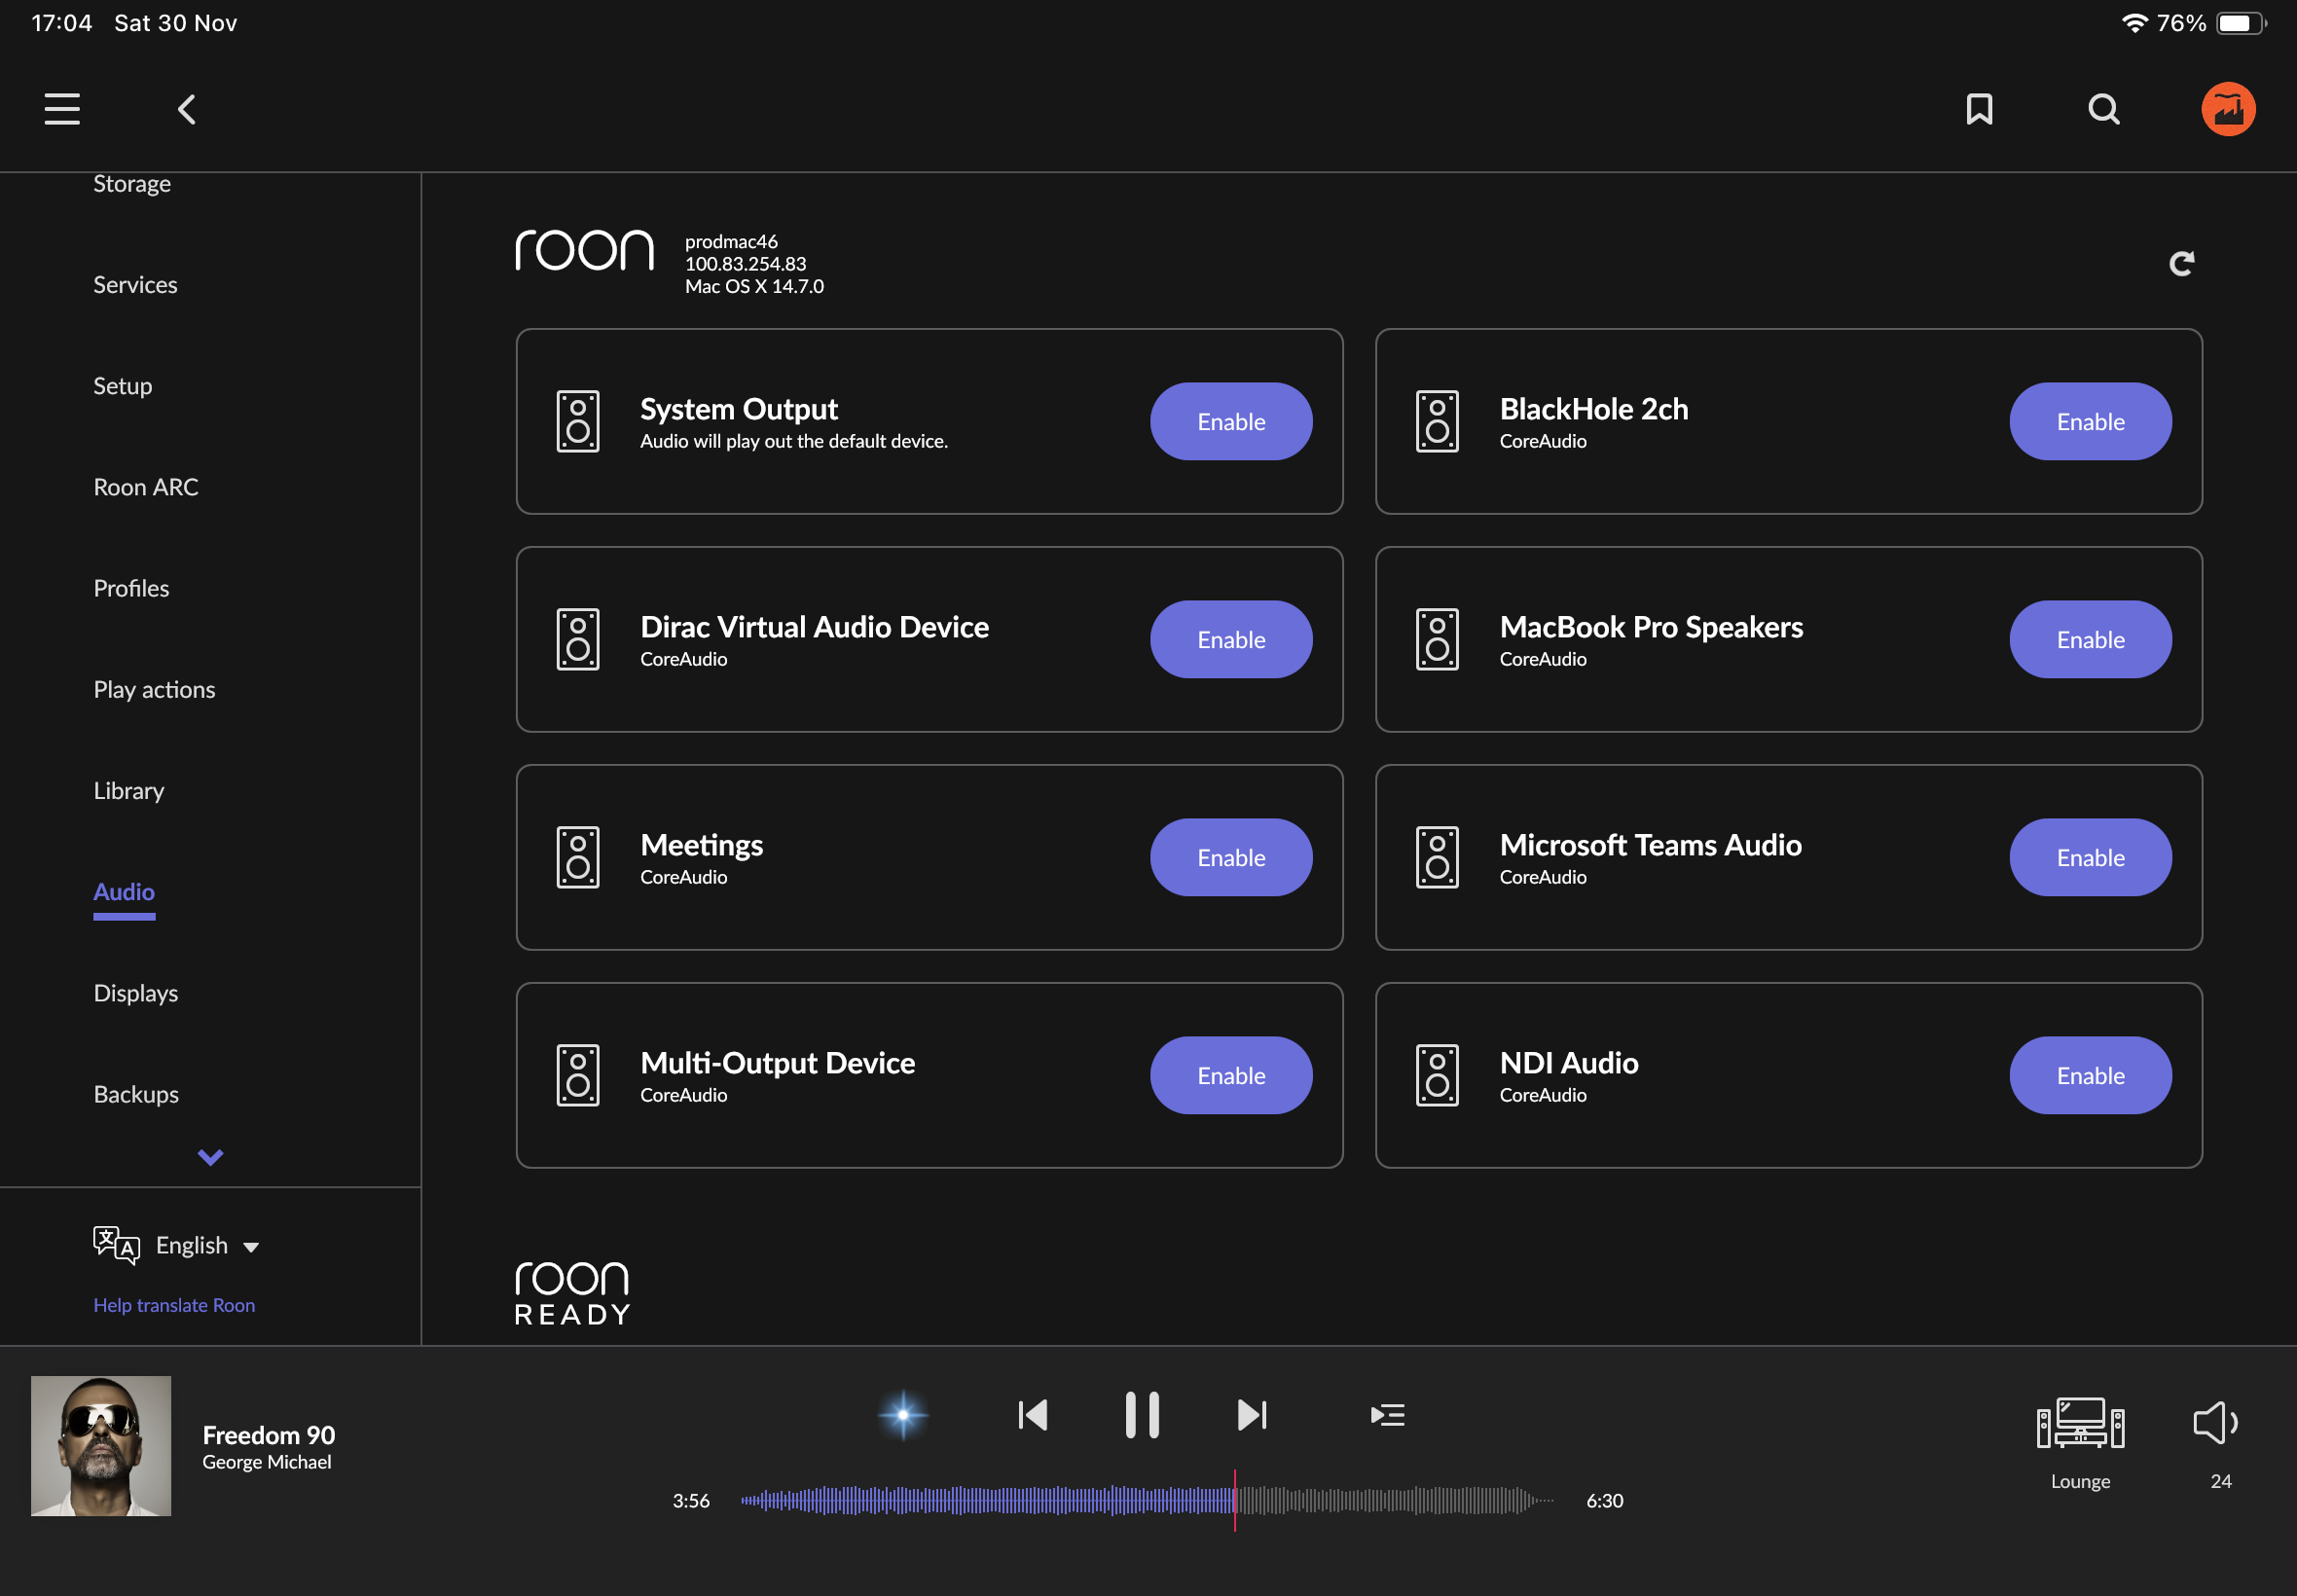Open the search panel
This screenshot has height=1596, width=2297.
[2103, 109]
